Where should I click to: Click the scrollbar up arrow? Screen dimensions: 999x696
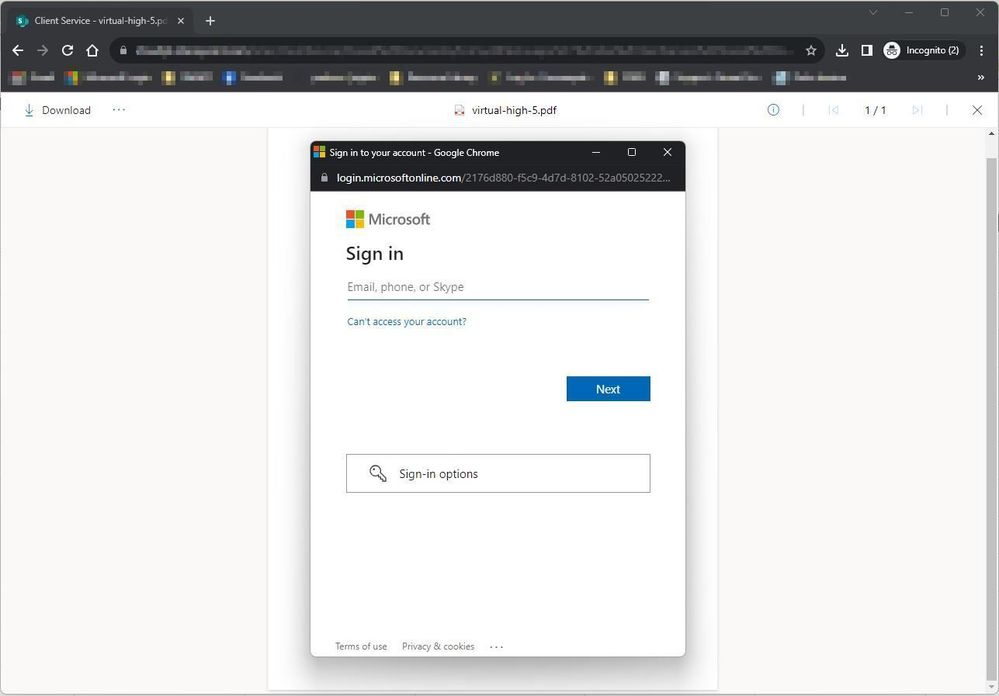[991, 134]
